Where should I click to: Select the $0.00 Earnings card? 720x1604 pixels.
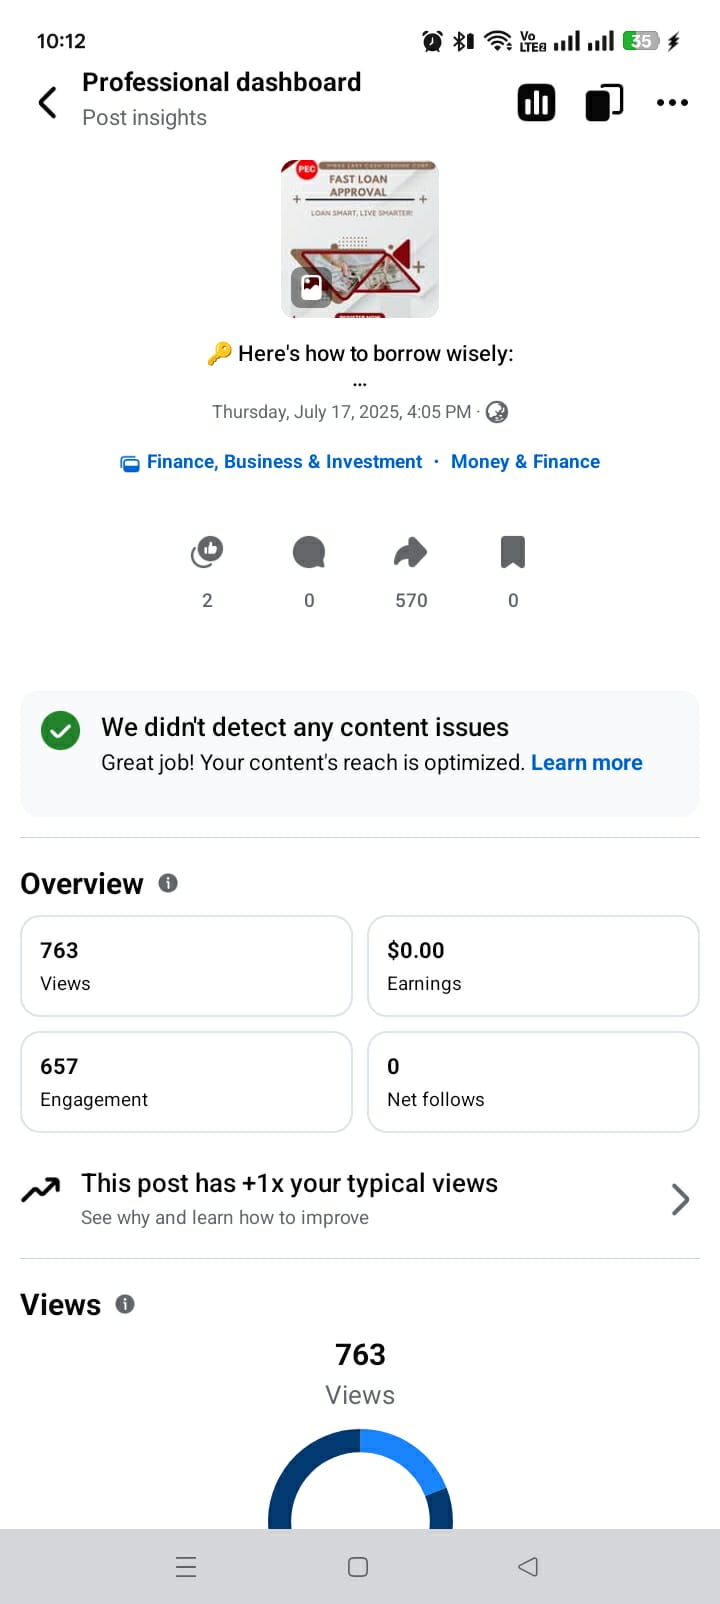[x=533, y=966]
